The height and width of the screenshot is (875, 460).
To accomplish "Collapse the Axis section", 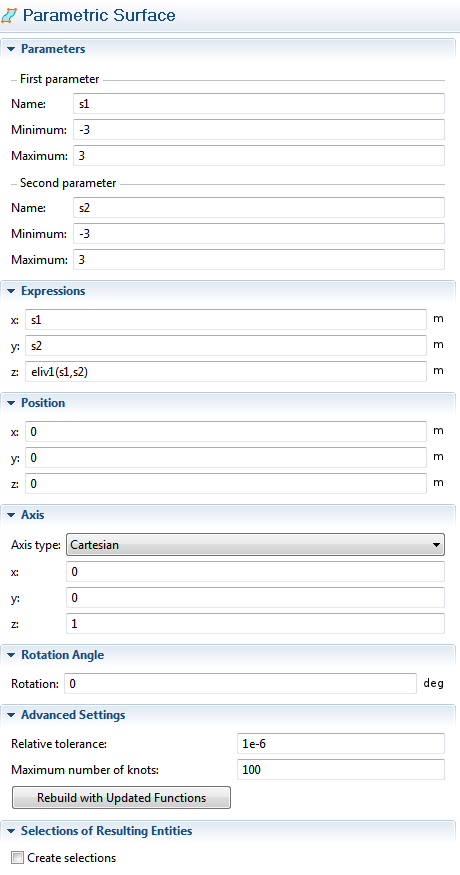I will [11, 515].
